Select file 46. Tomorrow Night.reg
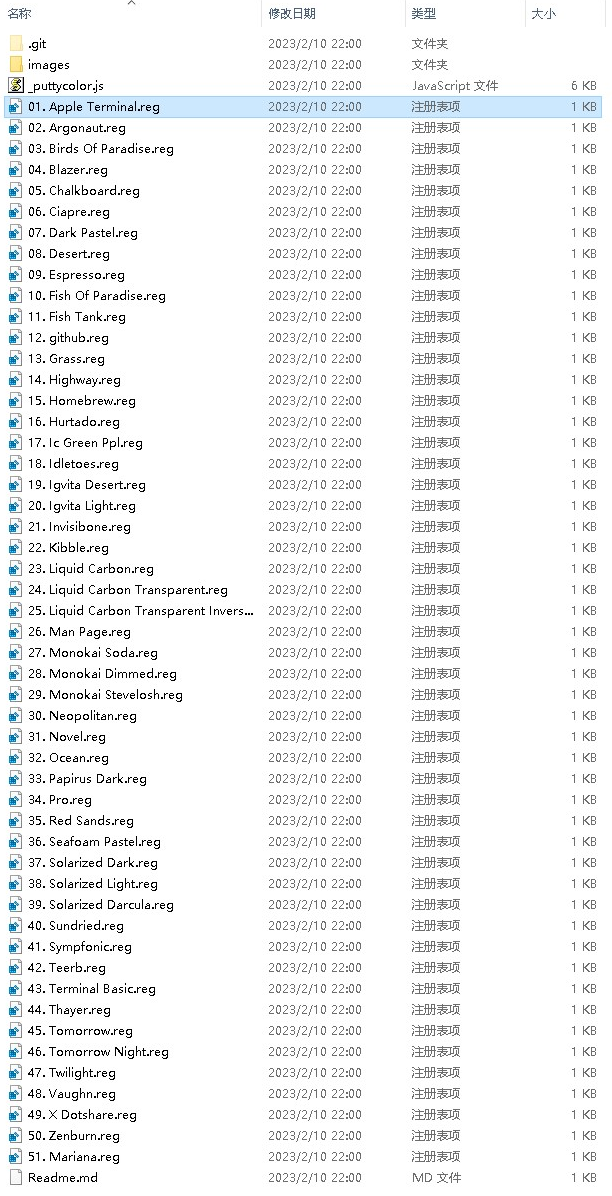 pos(98,1051)
